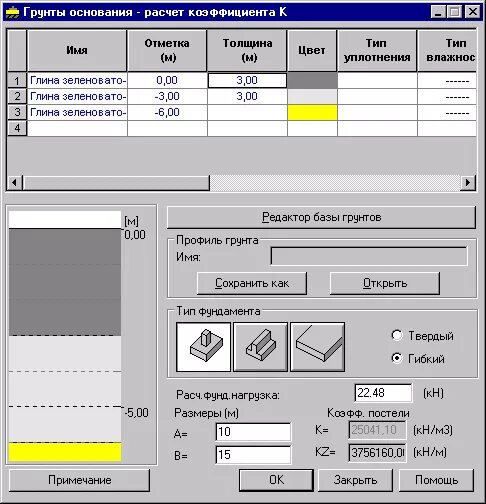Click the 0,00 elevation cell
The image size is (486, 504).
coord(167,80)
